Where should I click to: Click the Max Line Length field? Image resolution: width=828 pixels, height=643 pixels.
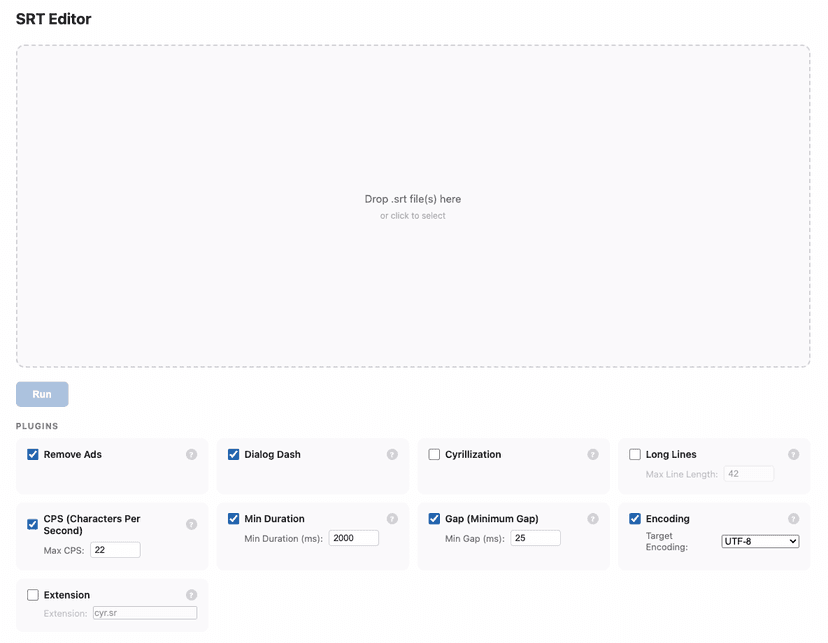(x=748, y=474)
